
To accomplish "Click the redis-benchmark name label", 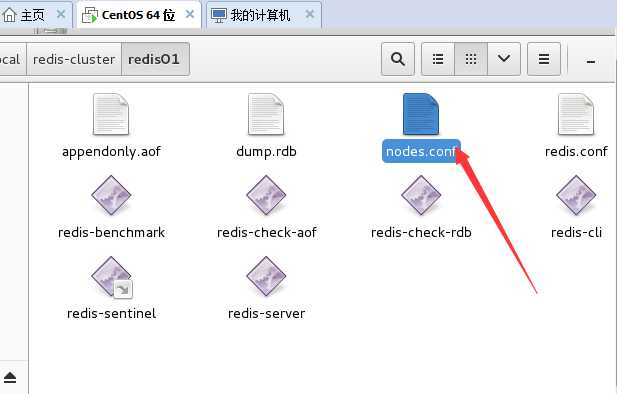I will coord(111,233).
